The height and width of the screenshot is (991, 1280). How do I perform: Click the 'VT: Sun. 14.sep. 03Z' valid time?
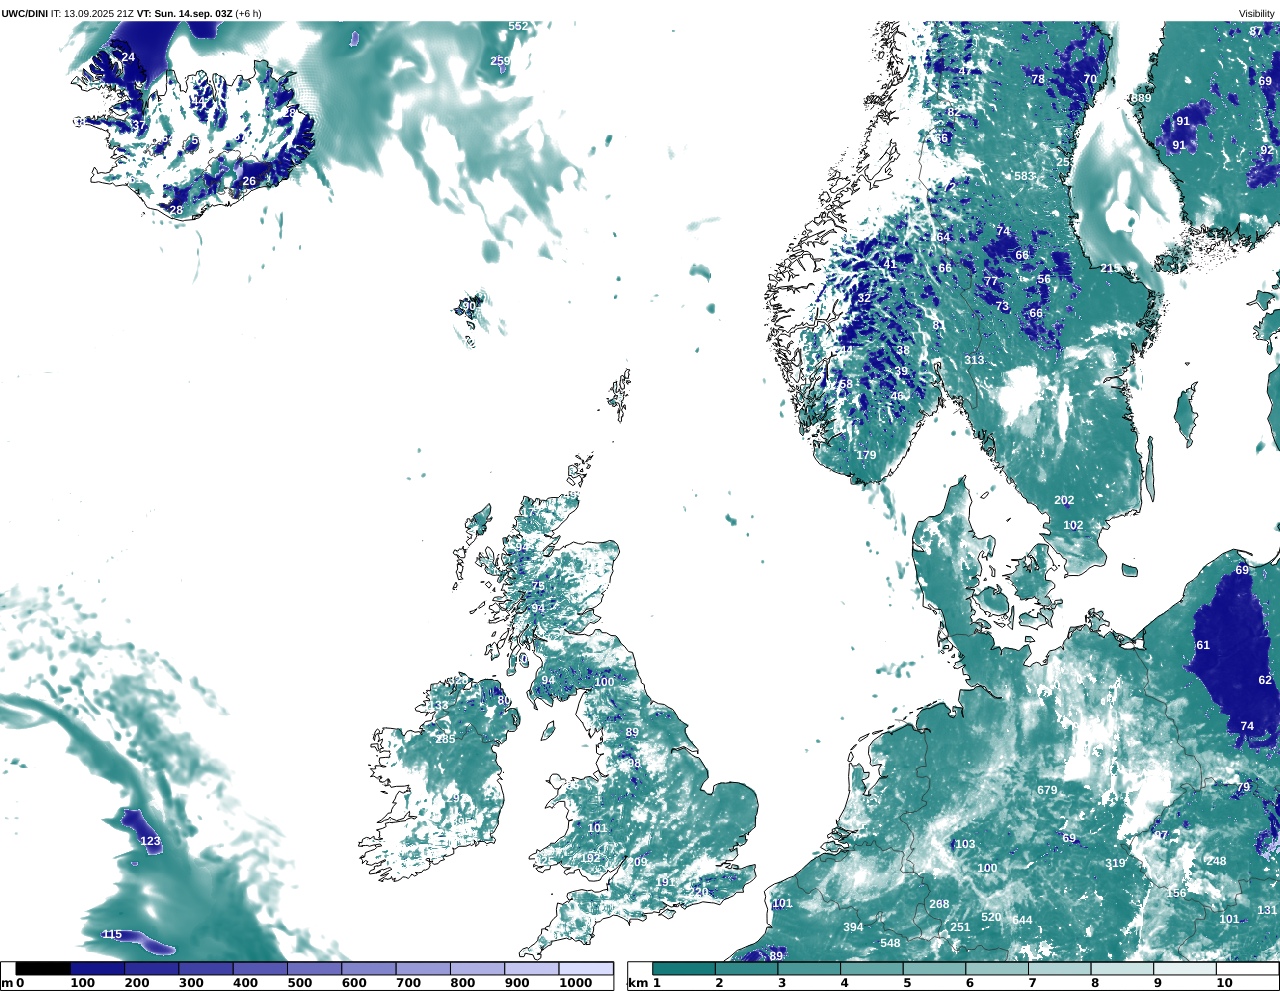[184, 14]
